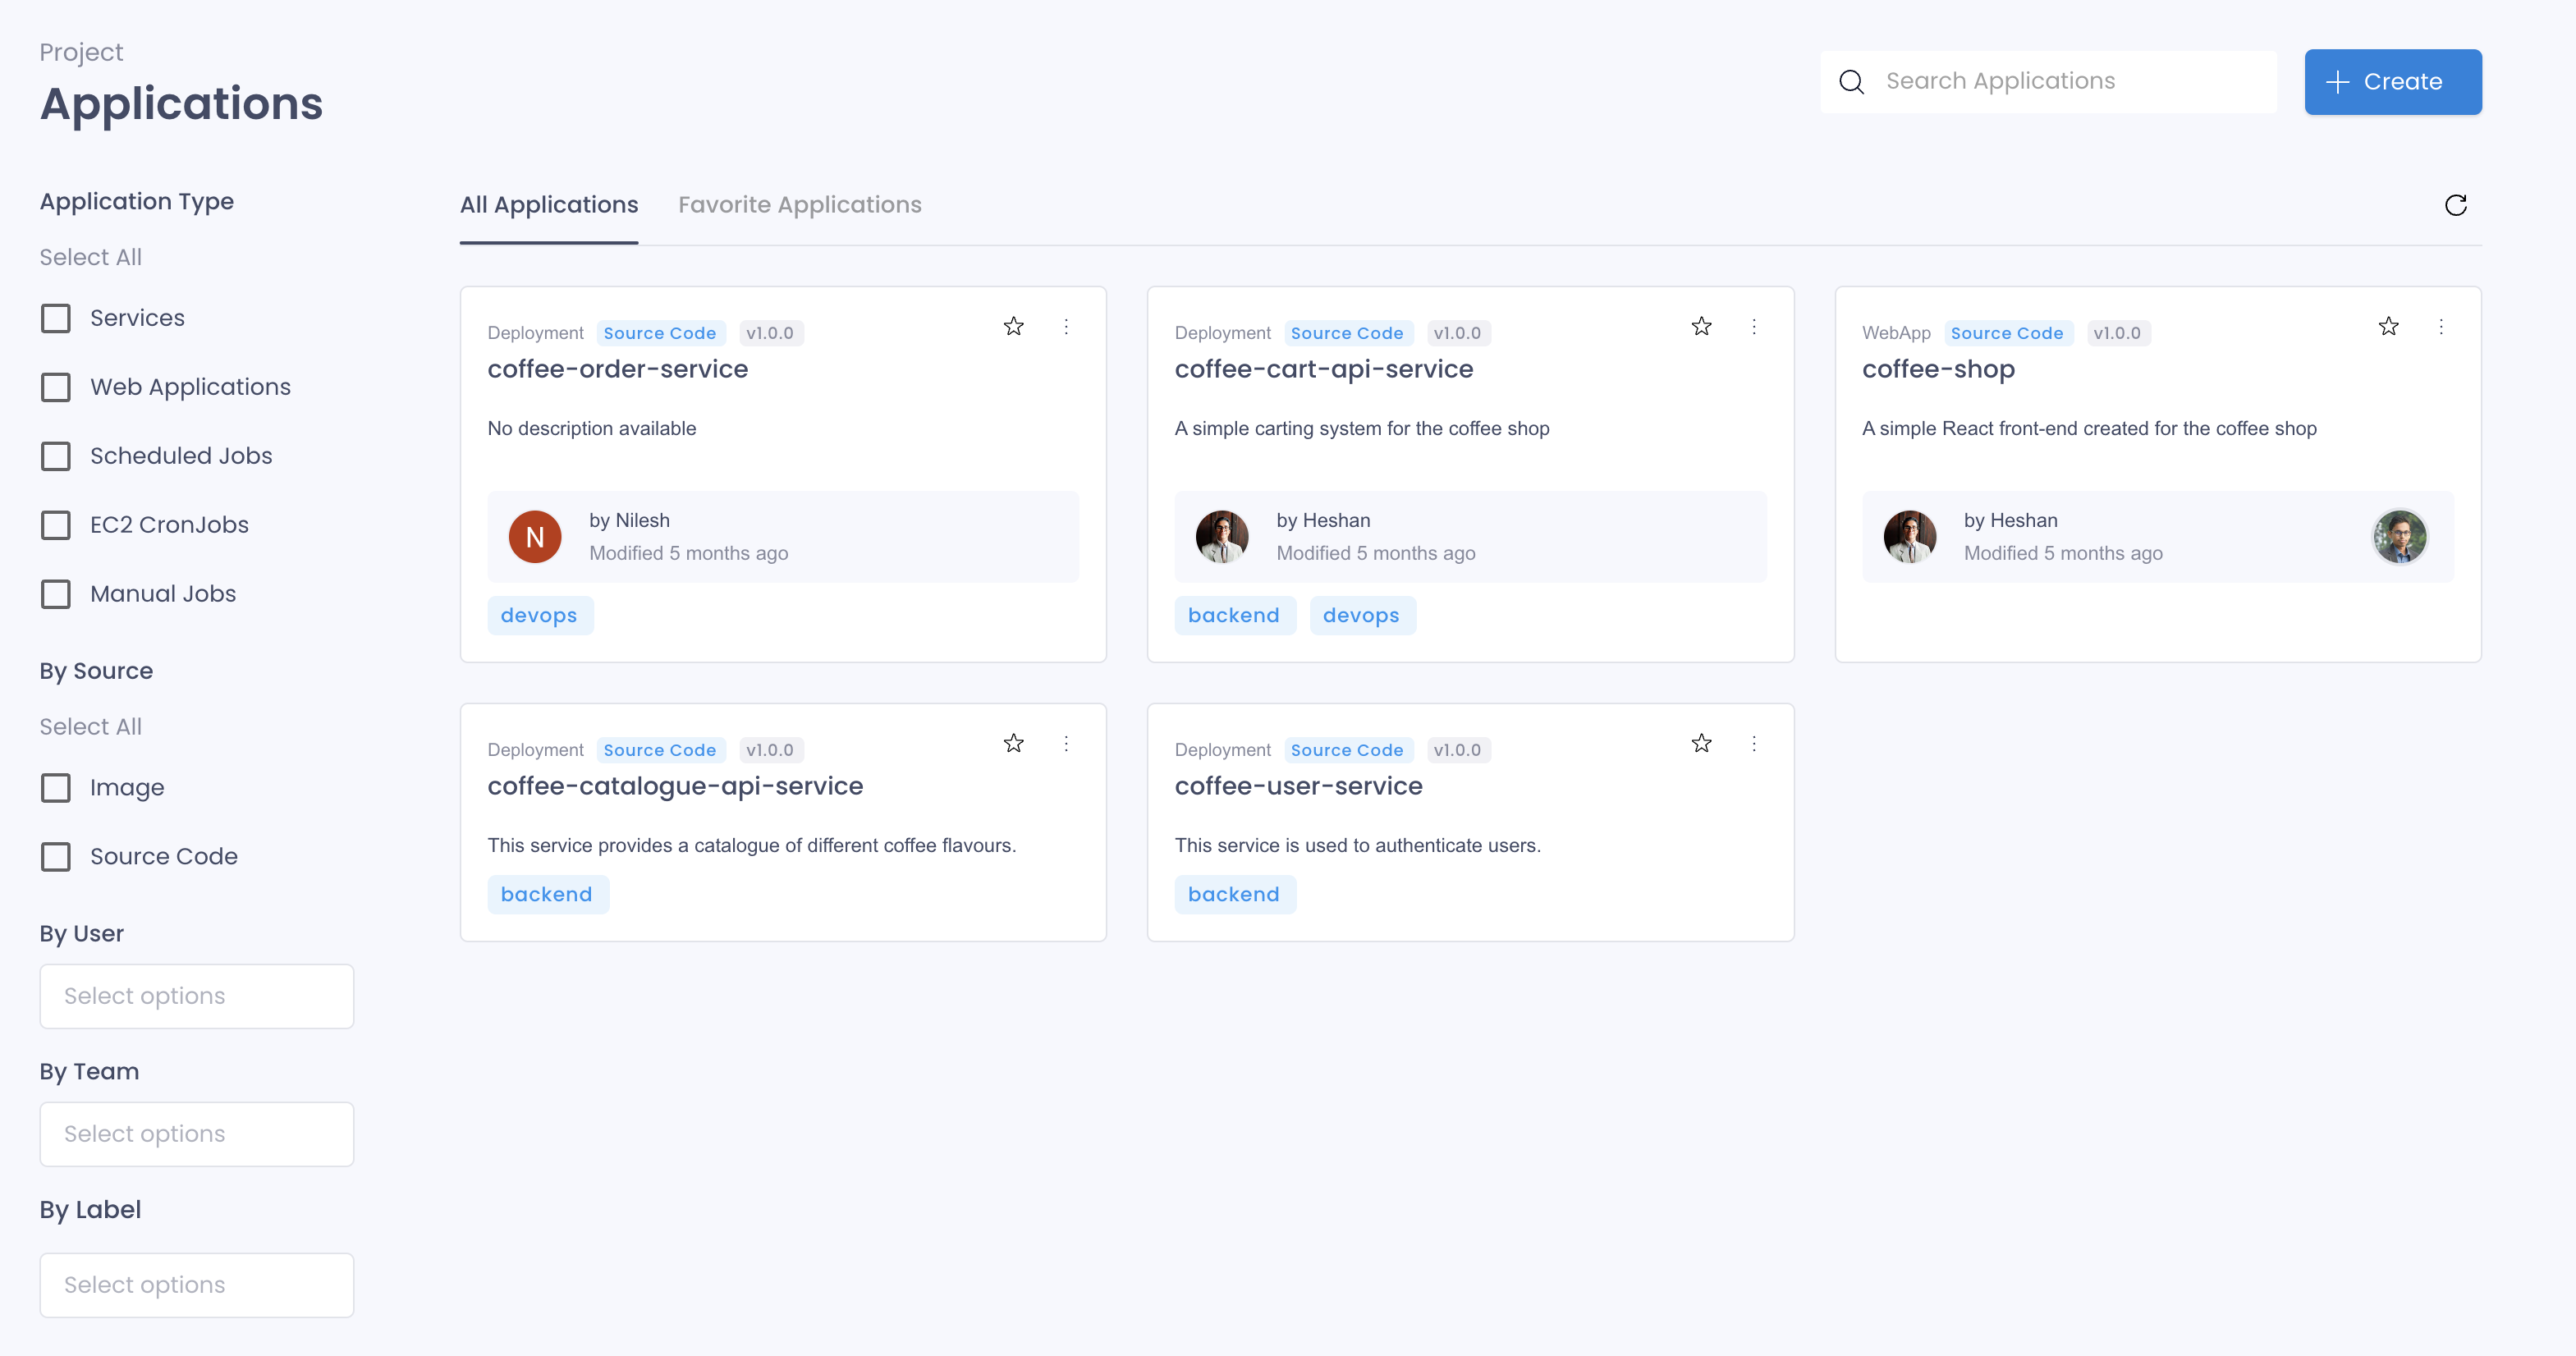This screenshot has width=2576, height=1356.
Task: Open the By Team select options dropdown
Action: tap(197, 1134)
